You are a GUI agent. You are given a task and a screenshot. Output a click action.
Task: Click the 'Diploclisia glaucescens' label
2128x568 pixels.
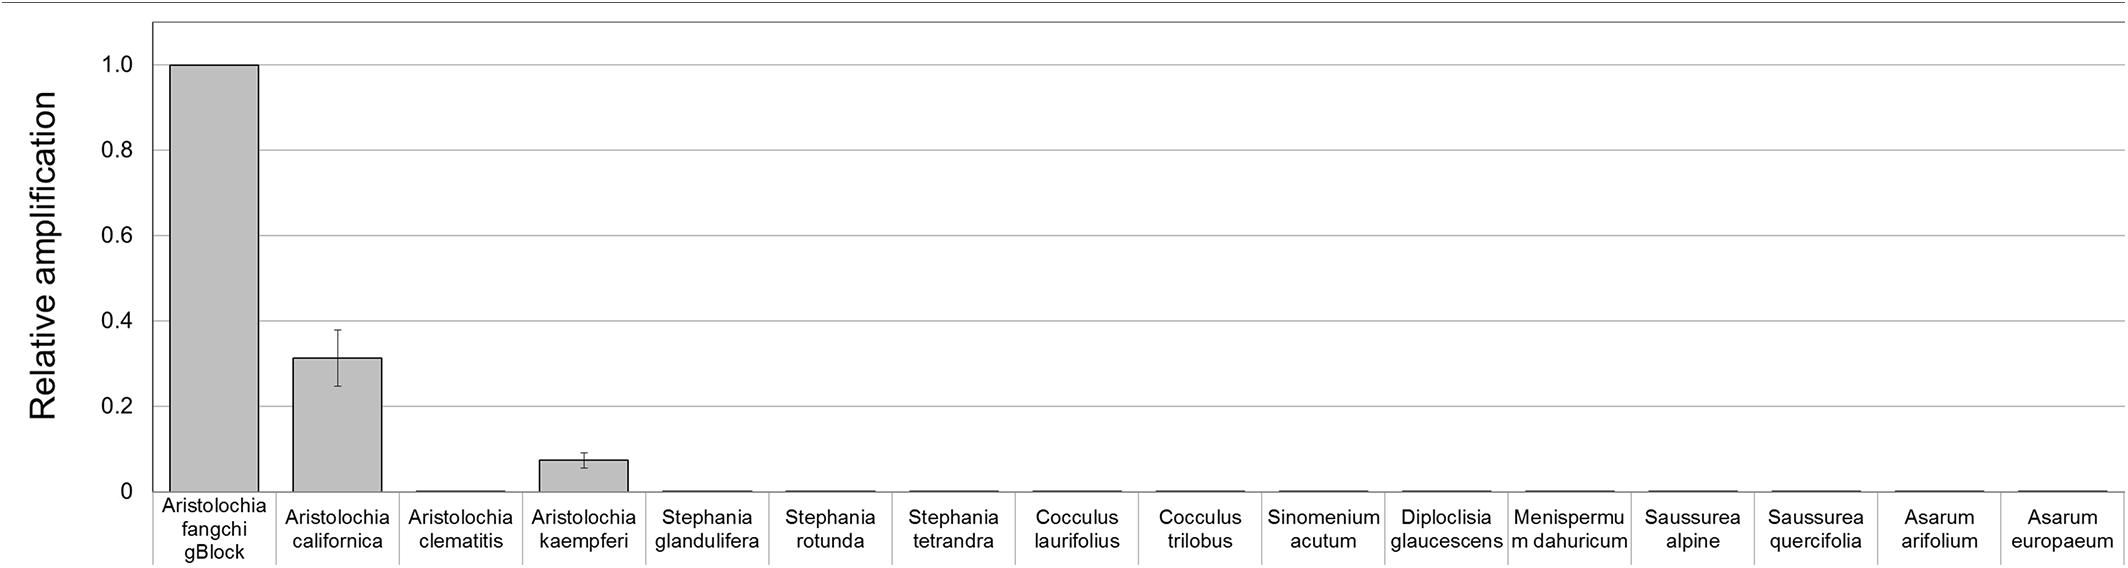1446,529
